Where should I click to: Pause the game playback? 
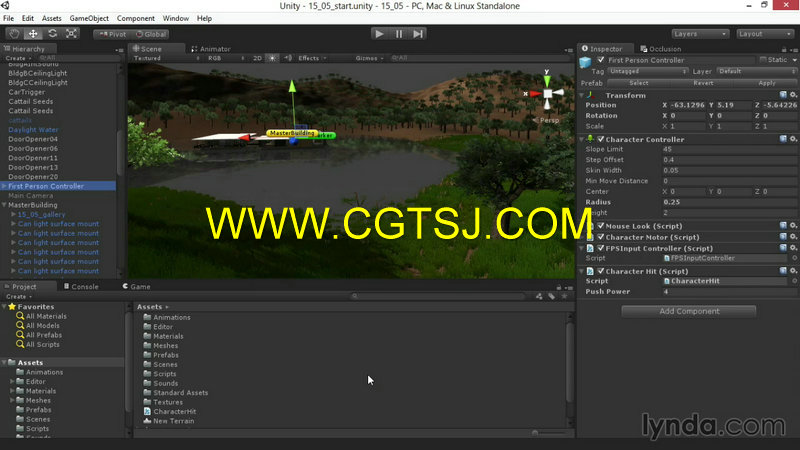(x=398, y=34)
